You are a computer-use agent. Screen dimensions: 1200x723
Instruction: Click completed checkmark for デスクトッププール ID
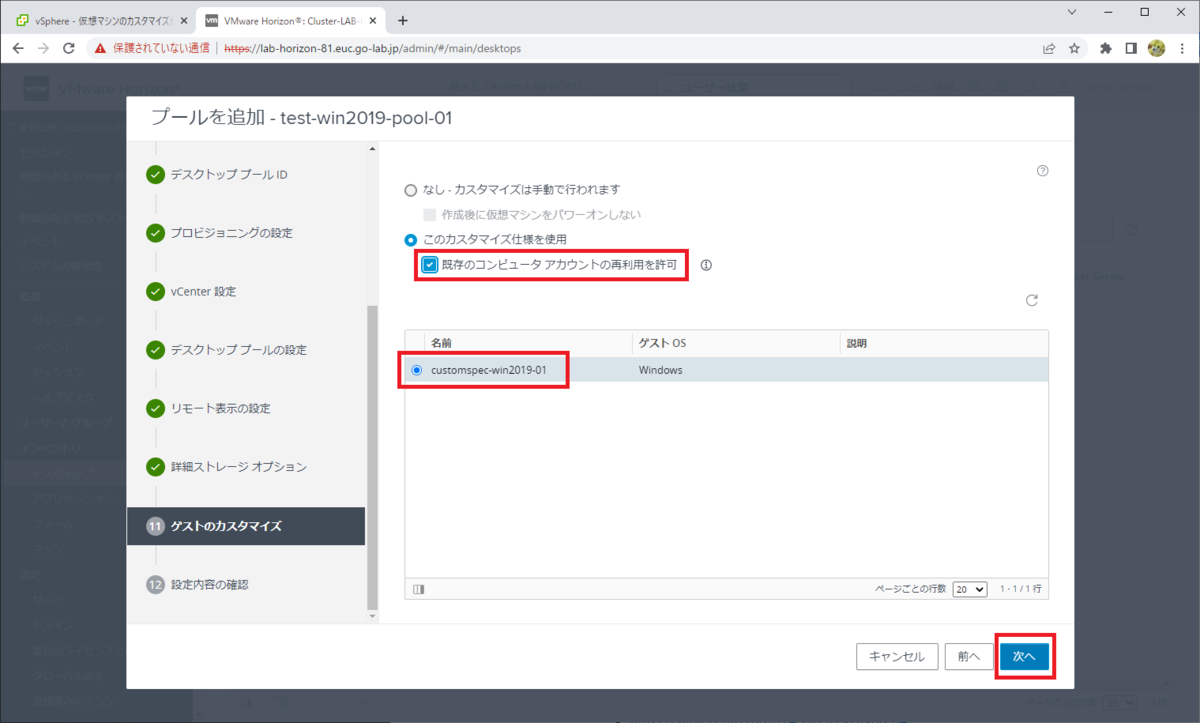tap(155, 174)
